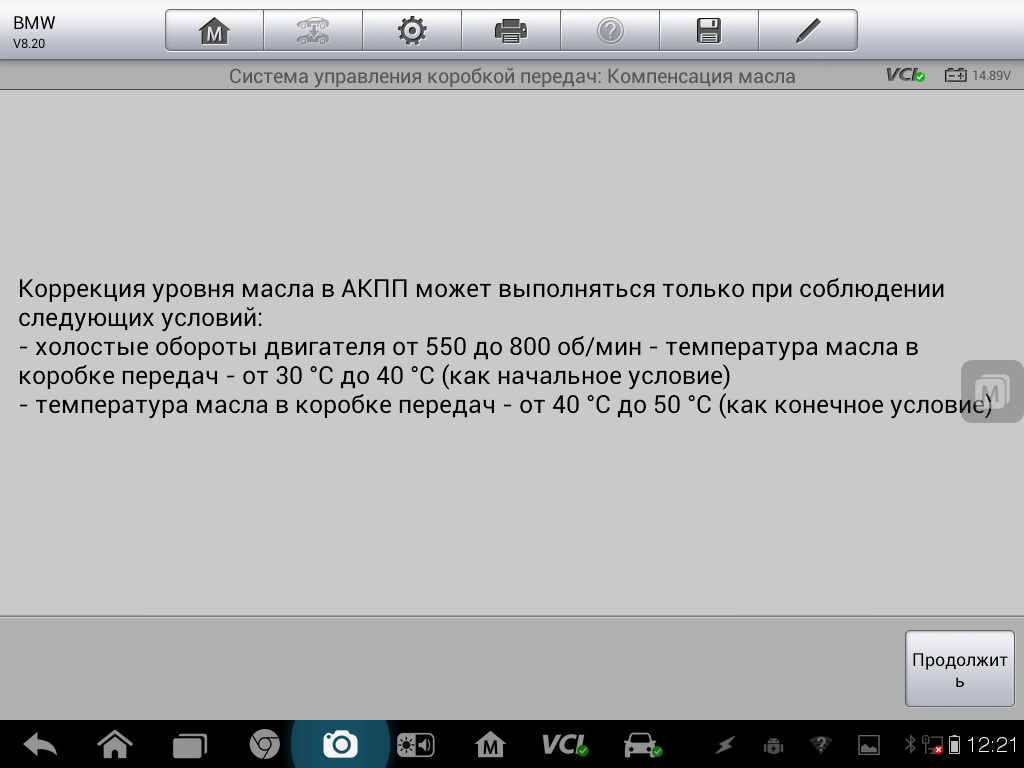The height and width of the screenshot is (768, 1024).
Task: Open recent apps overview
Action: 188,745
